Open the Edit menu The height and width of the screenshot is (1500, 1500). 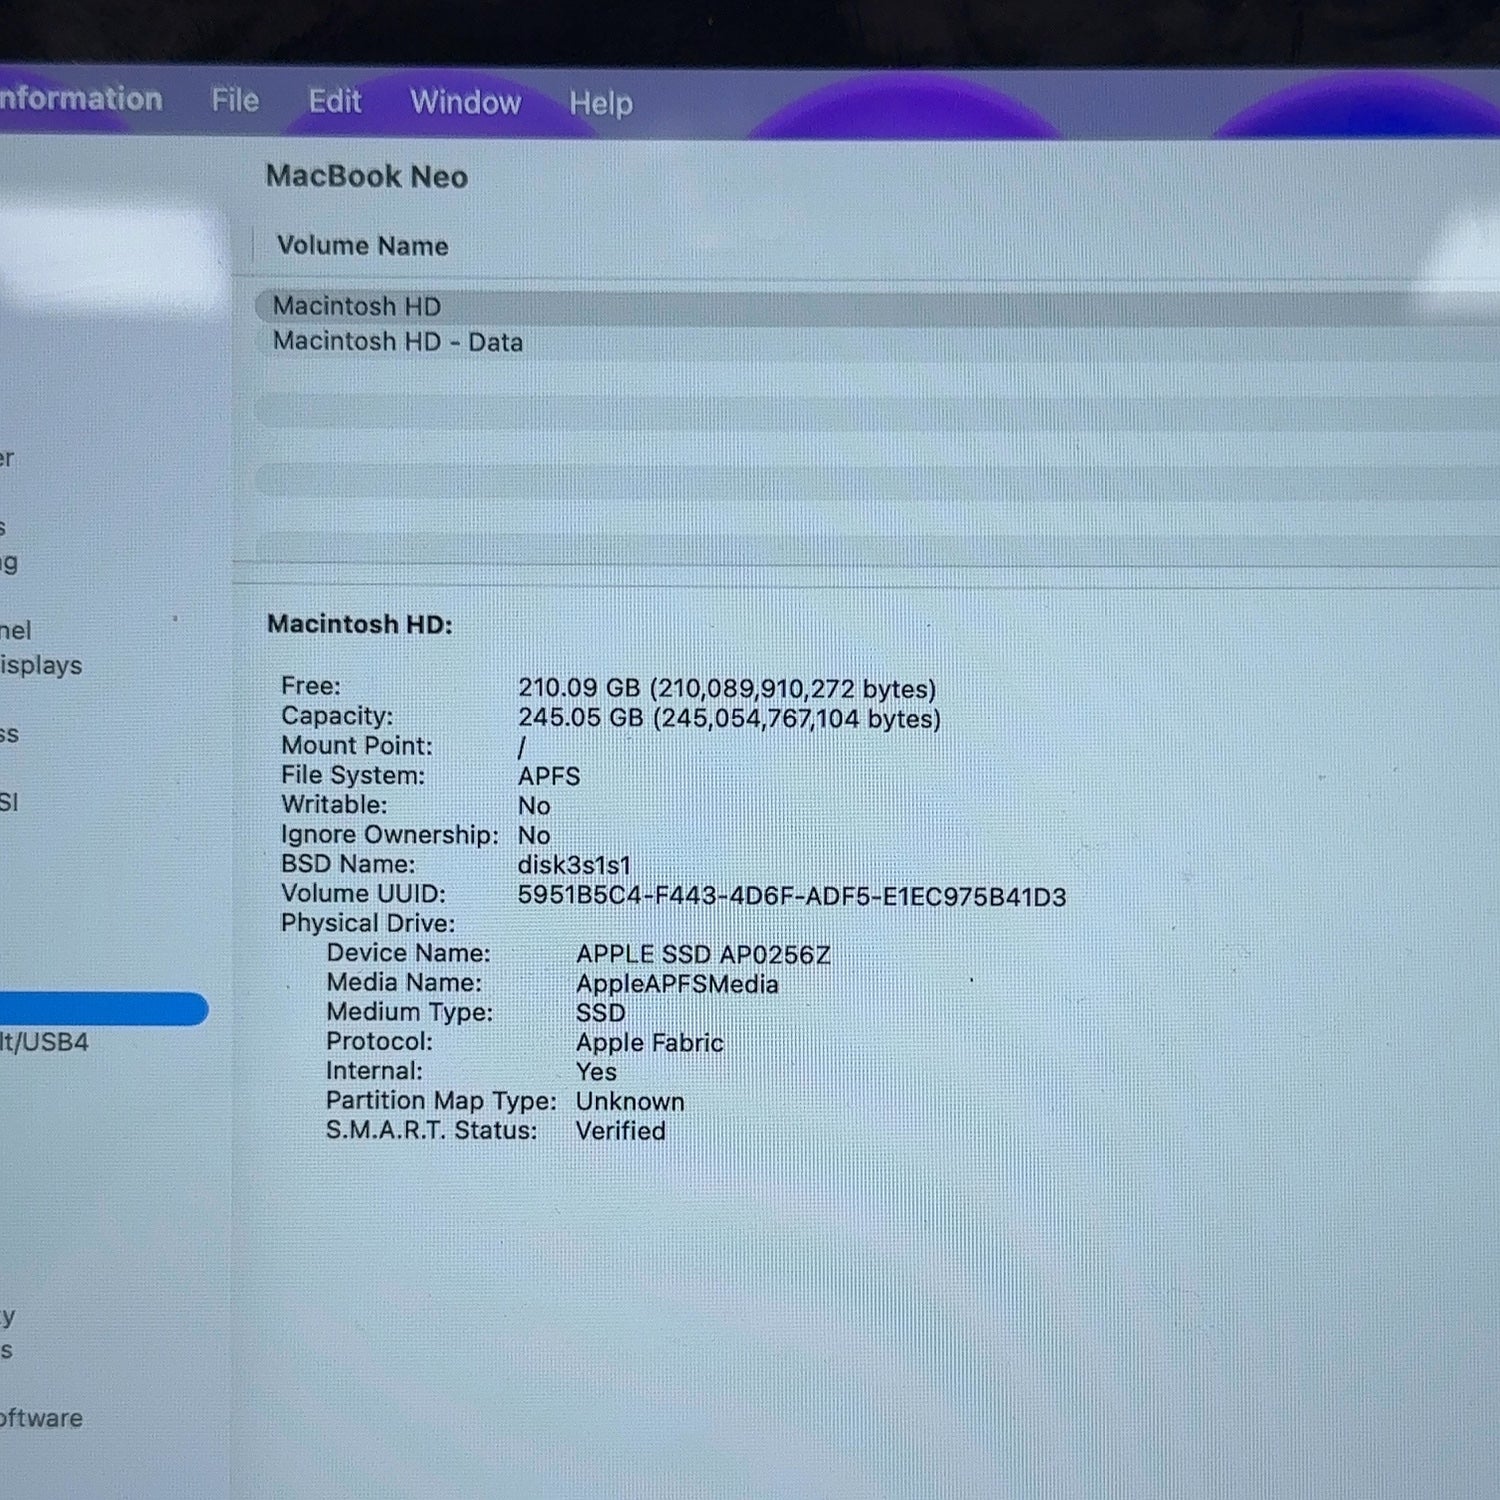(334, 101)
